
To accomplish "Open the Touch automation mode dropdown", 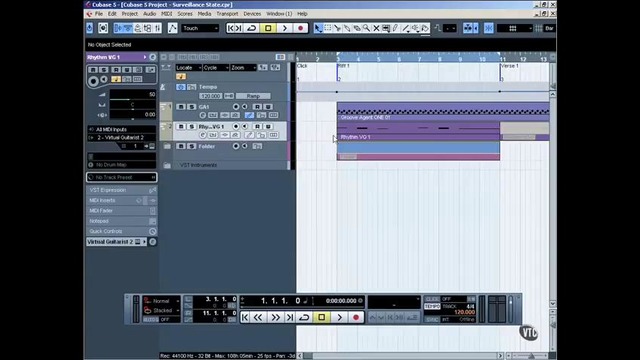I will click(x=200, y=28).
